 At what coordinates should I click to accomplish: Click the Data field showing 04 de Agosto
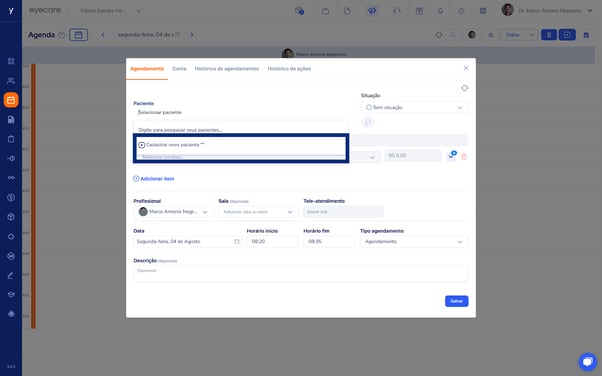point(188,242)
